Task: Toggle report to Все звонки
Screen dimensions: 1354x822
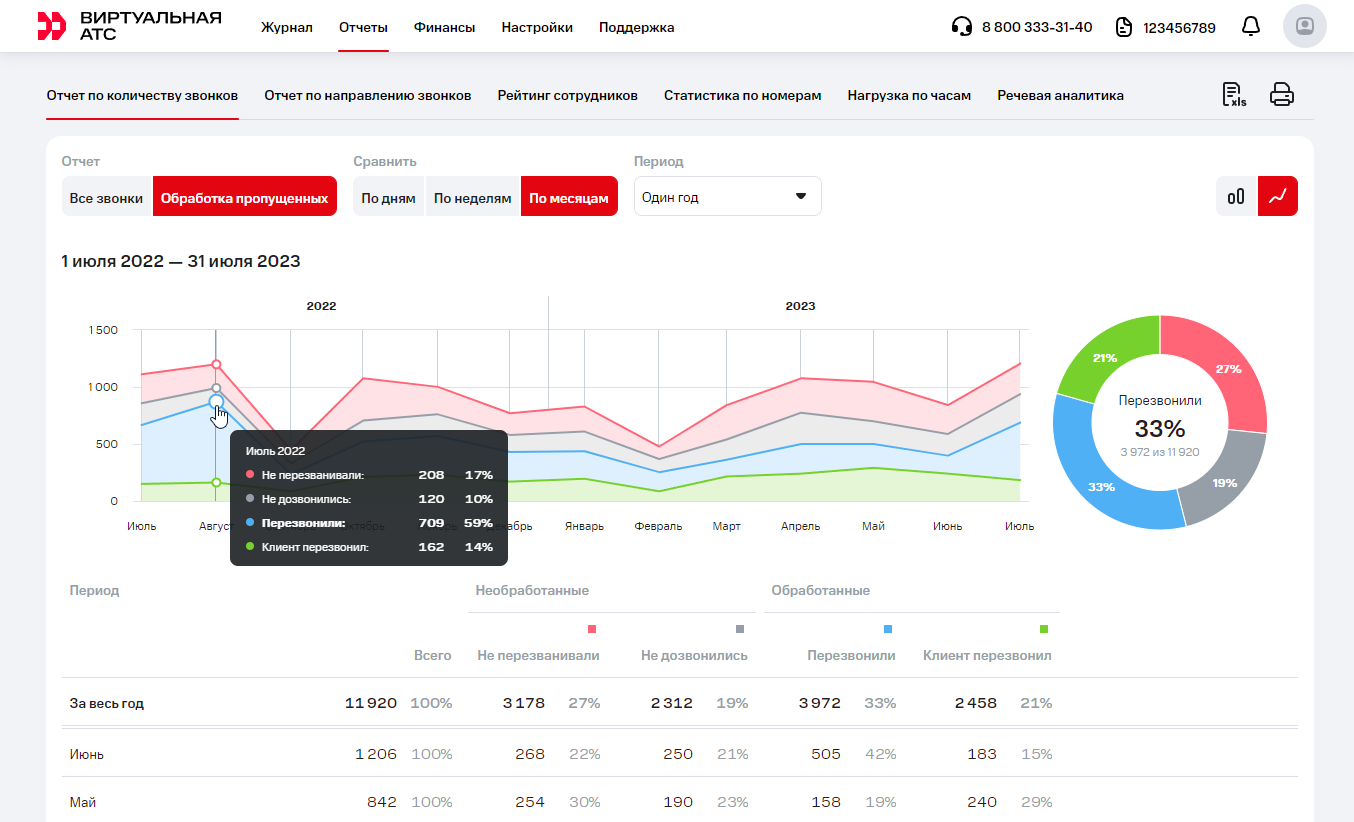Action: tap(106, 198)
